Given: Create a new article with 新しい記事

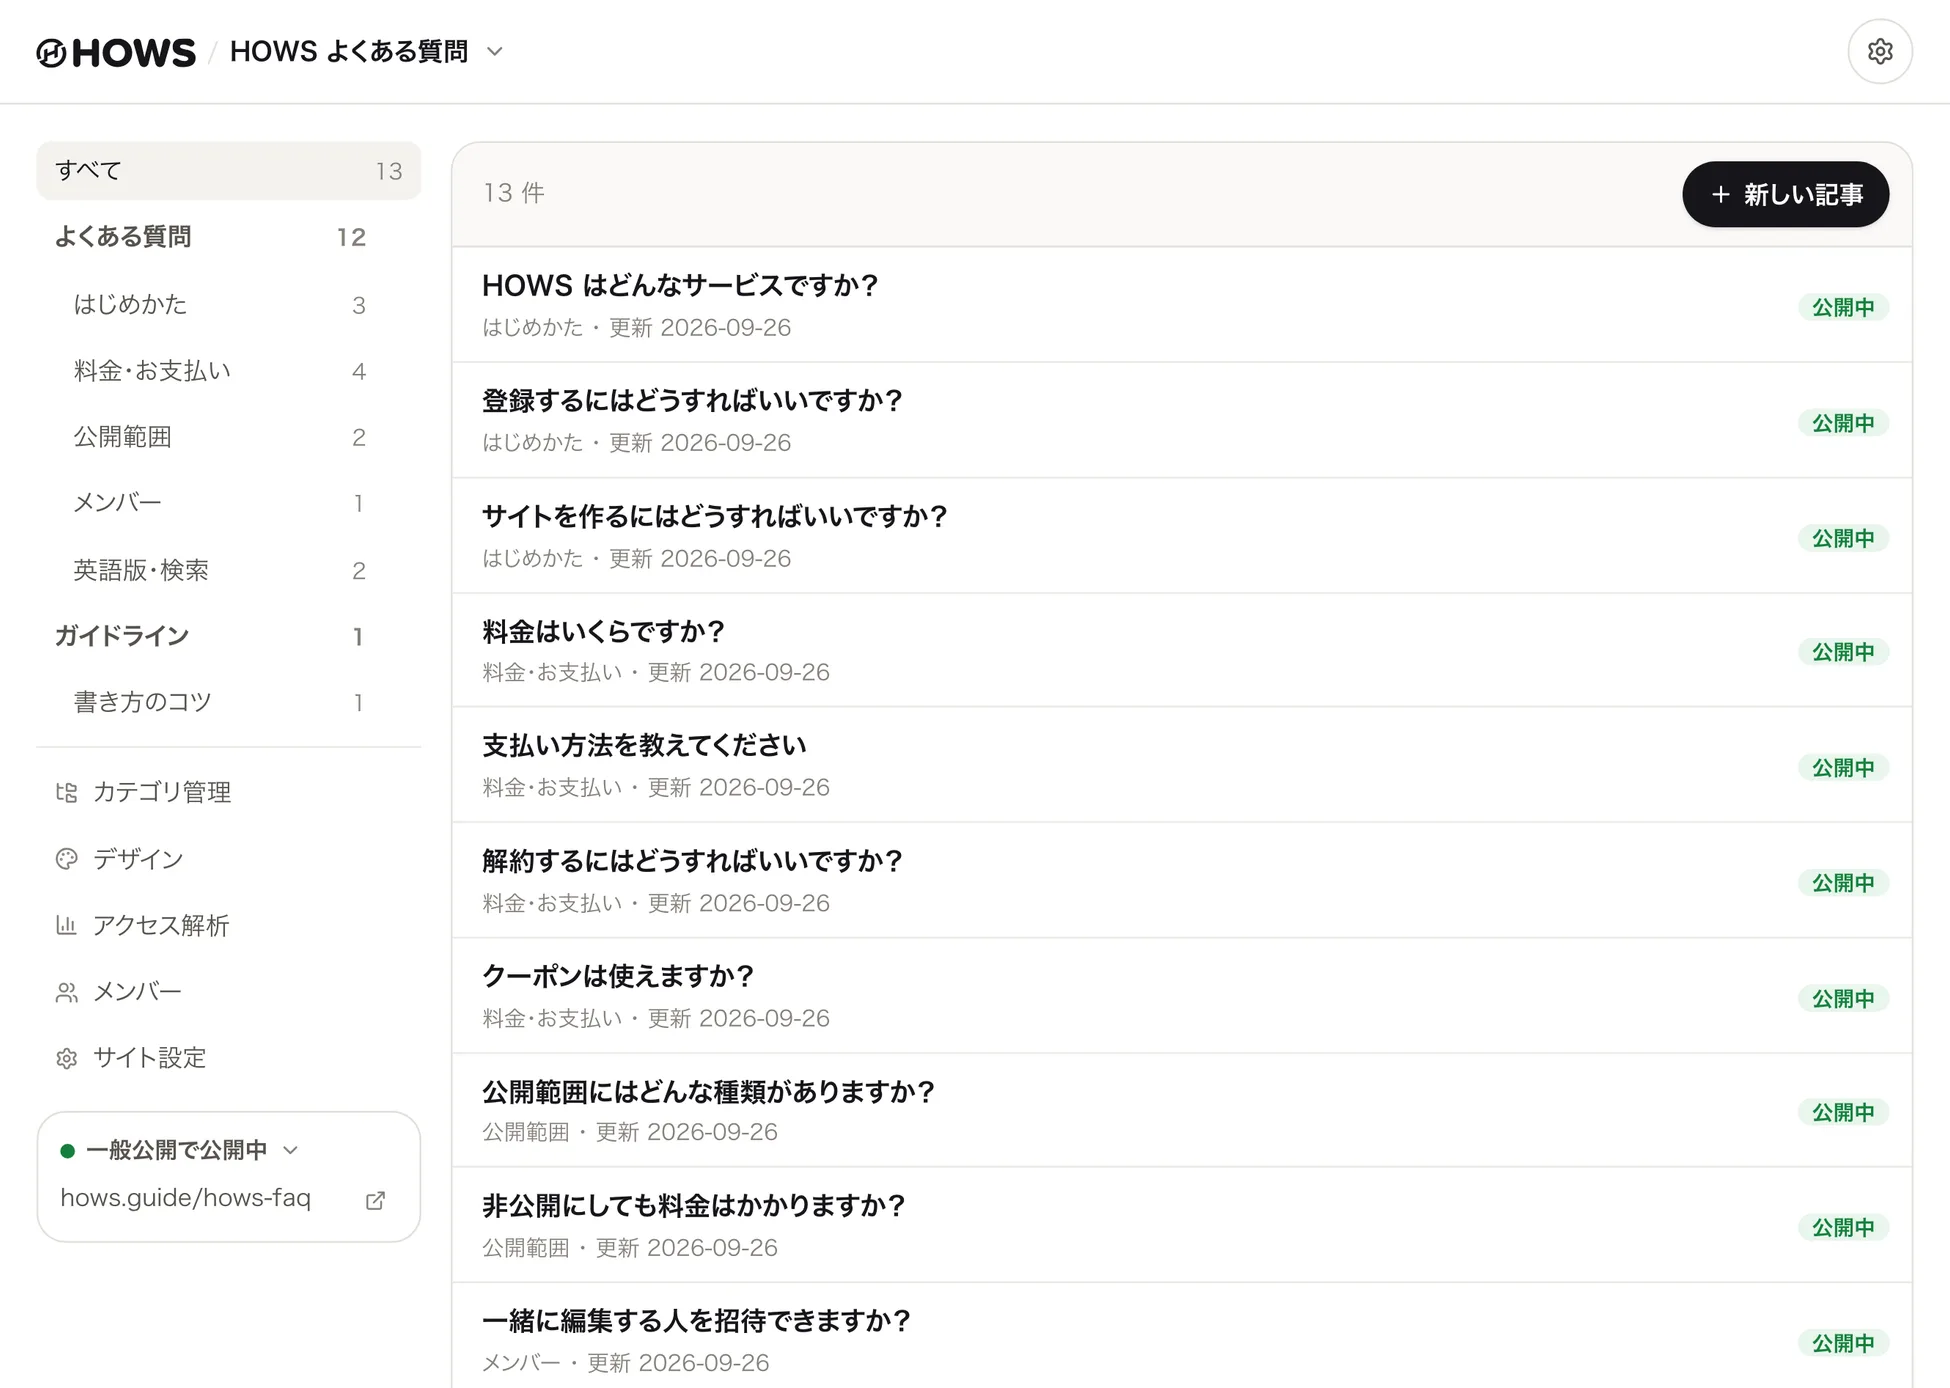Looking at the screenshot, I should pos(1785,194).
